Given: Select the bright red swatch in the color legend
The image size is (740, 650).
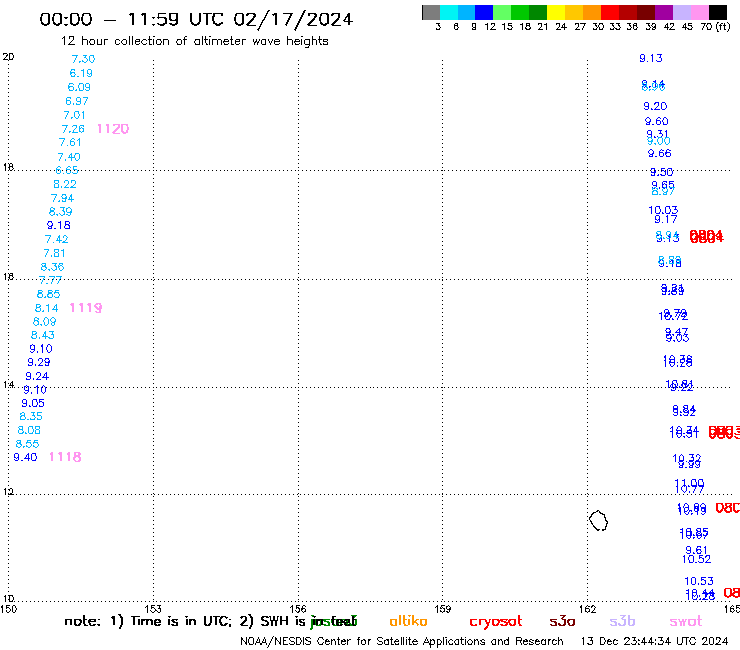Looking at the screenshot, I should (x=610, y=12).
